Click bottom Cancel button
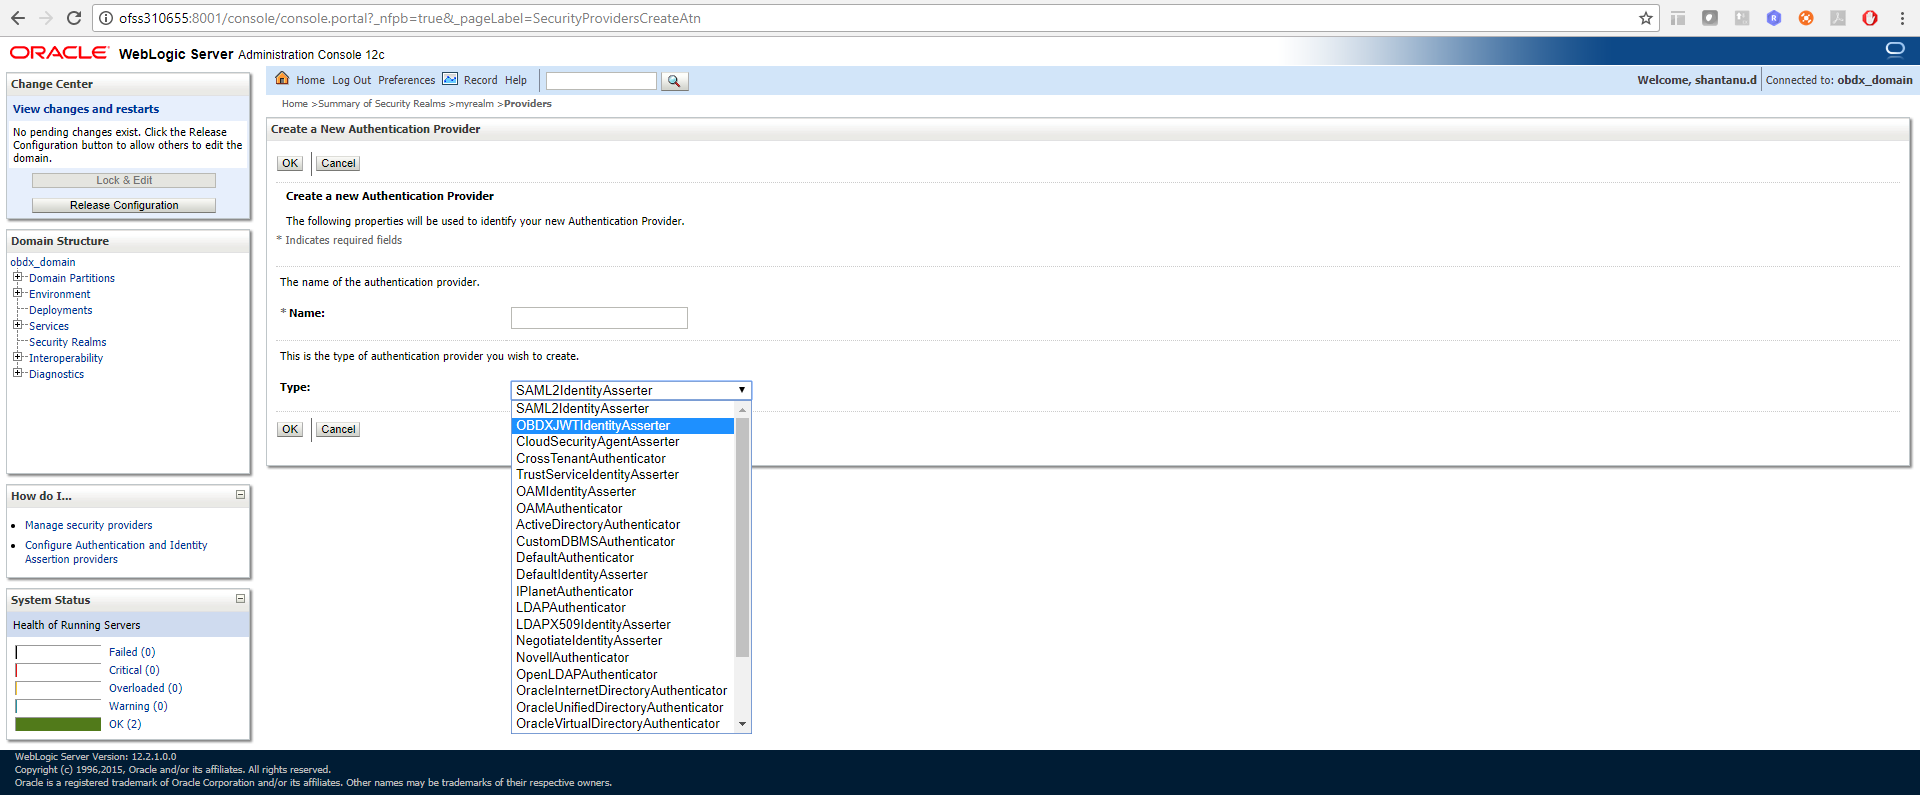This screenshot has width=1920, height=795. pos(338,429)
